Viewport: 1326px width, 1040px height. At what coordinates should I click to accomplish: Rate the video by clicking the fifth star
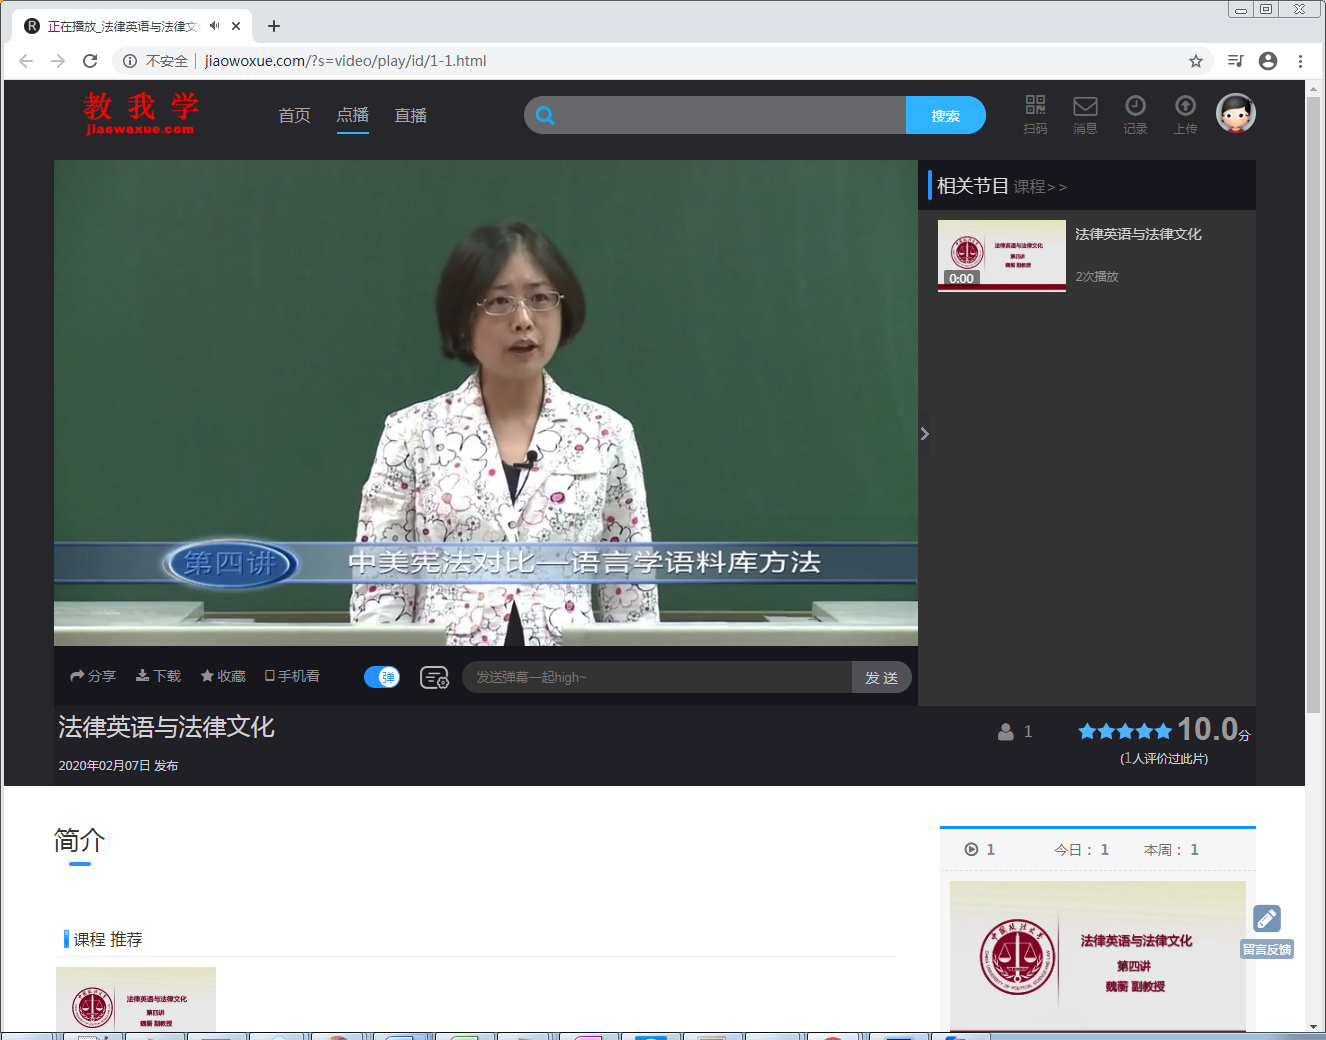(1162, 731)
